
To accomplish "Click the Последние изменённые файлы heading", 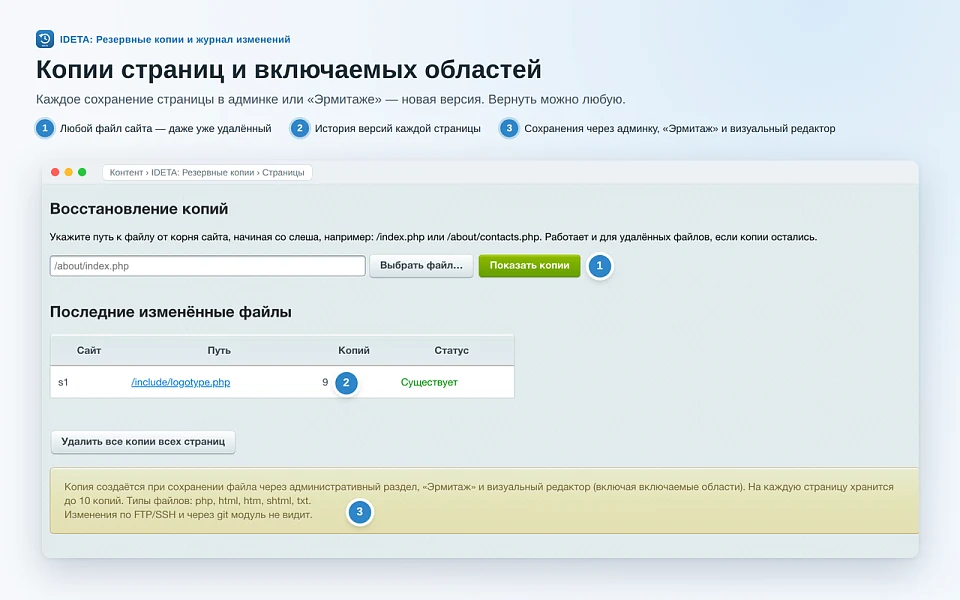I will (x=171, y=312).
